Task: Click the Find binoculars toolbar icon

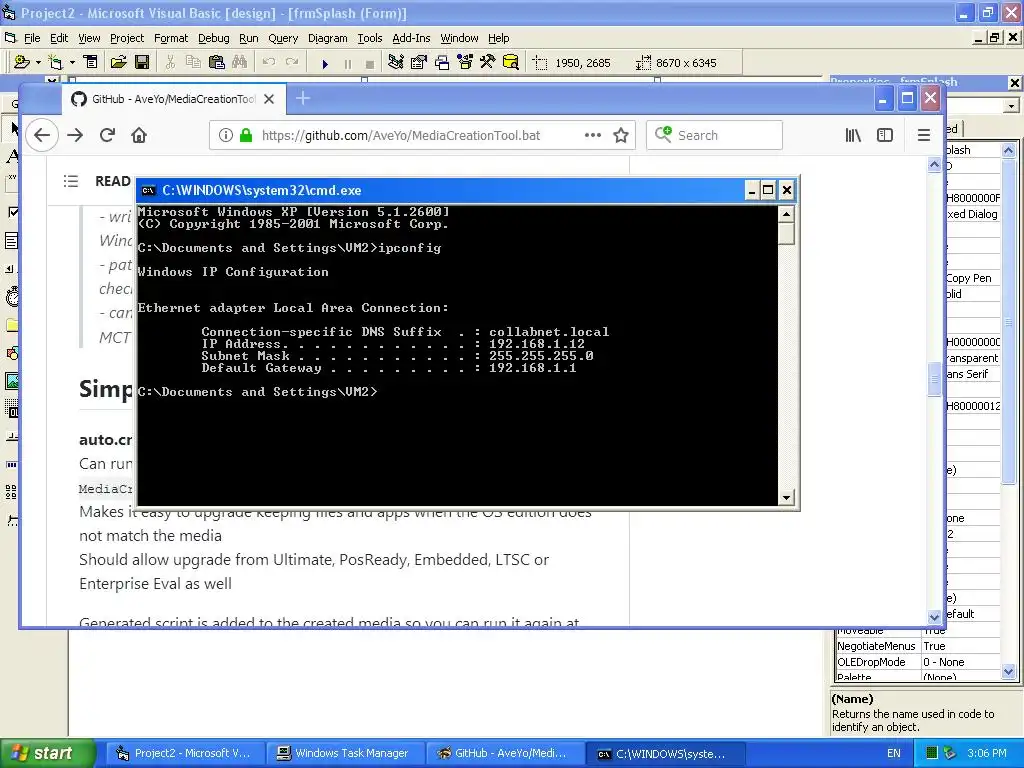Action: point(240,63)
